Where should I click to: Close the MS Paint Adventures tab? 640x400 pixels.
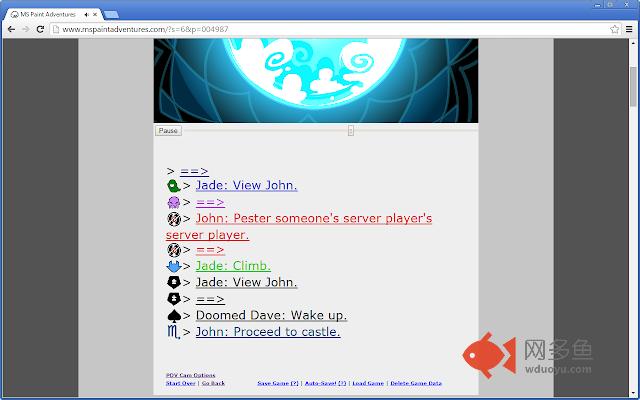click(95, 14)
